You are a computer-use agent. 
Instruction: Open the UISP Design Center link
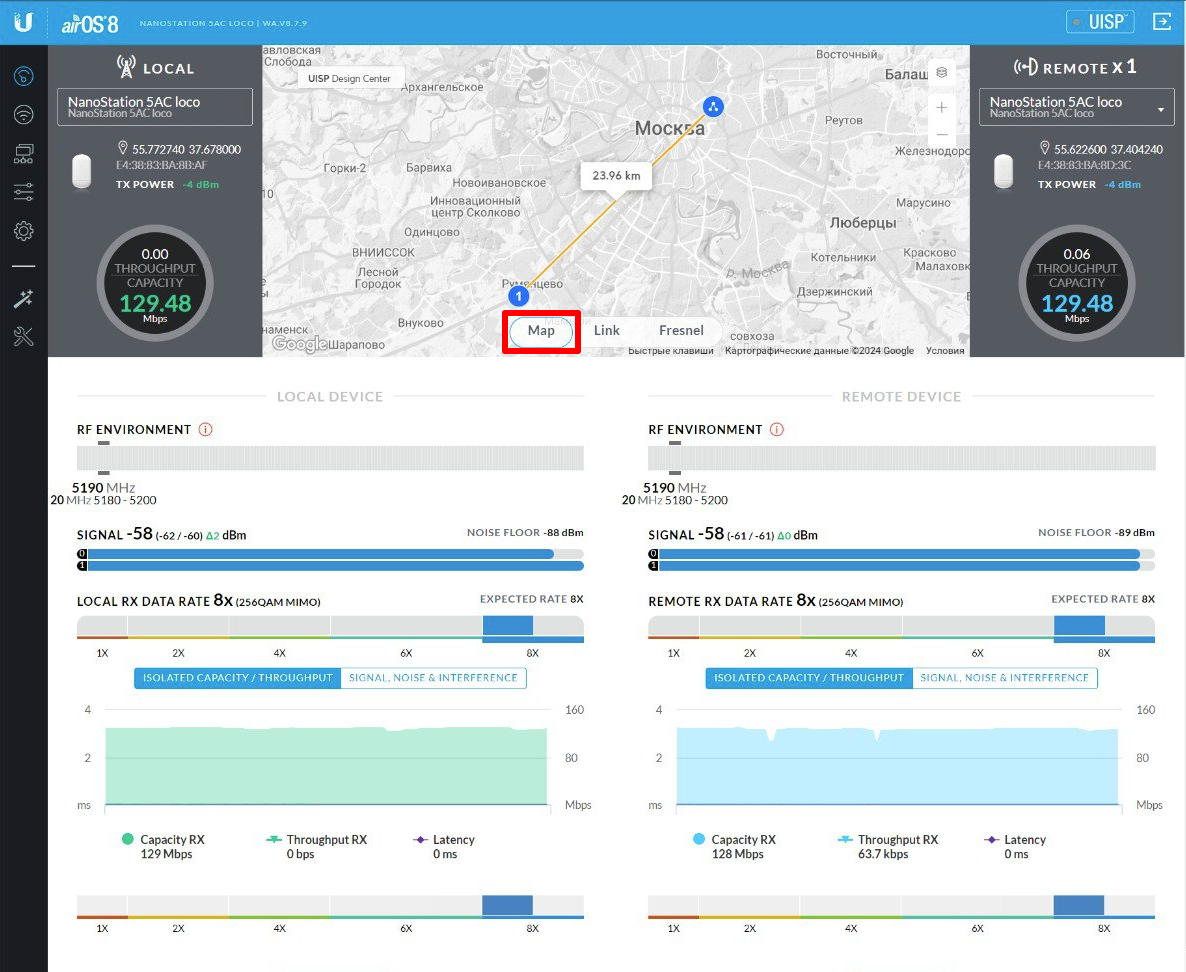click(x=349, y=79)
